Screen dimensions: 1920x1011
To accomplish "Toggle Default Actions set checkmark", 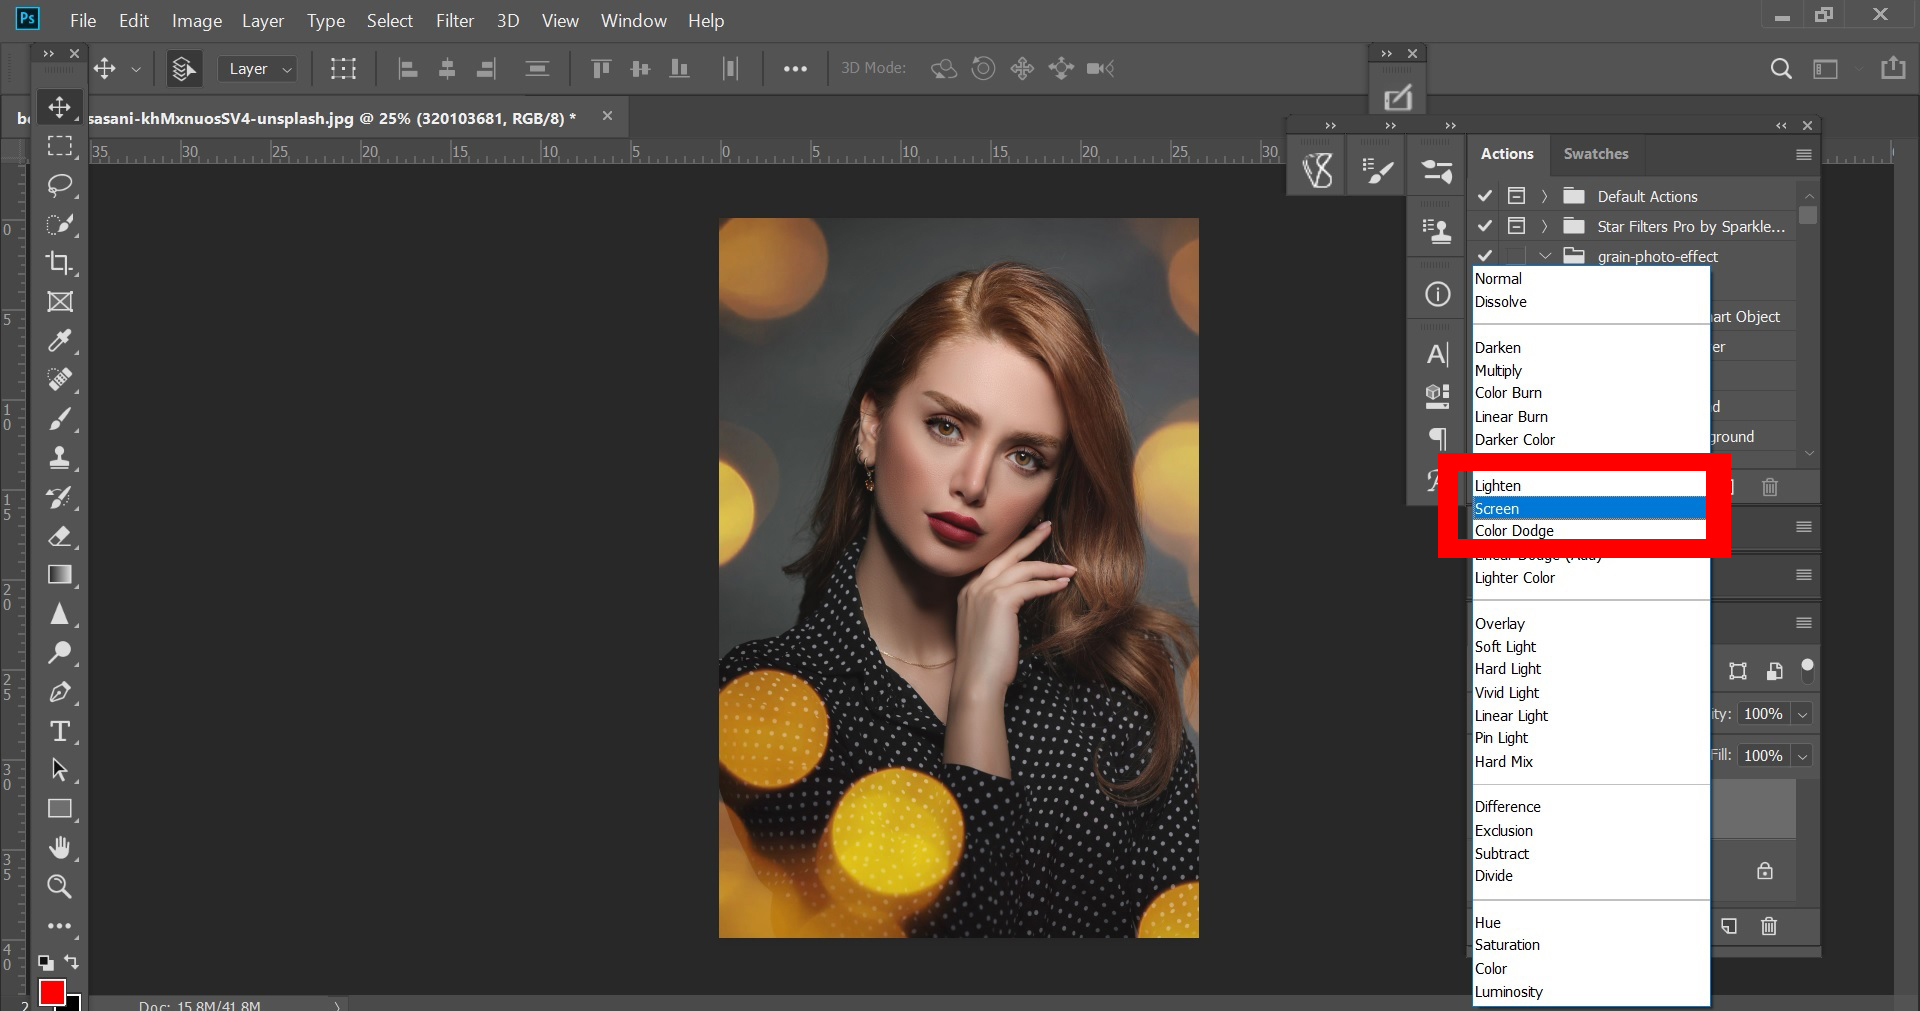I will click(1485, 196).
